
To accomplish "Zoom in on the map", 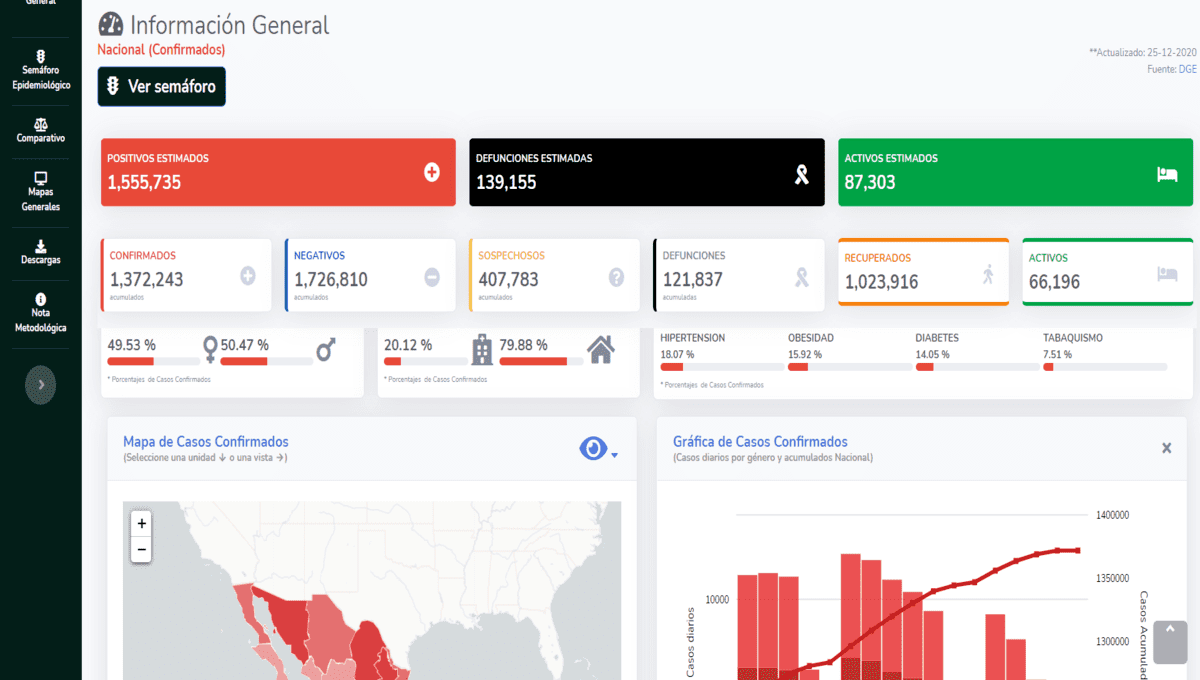I will 141,523.
